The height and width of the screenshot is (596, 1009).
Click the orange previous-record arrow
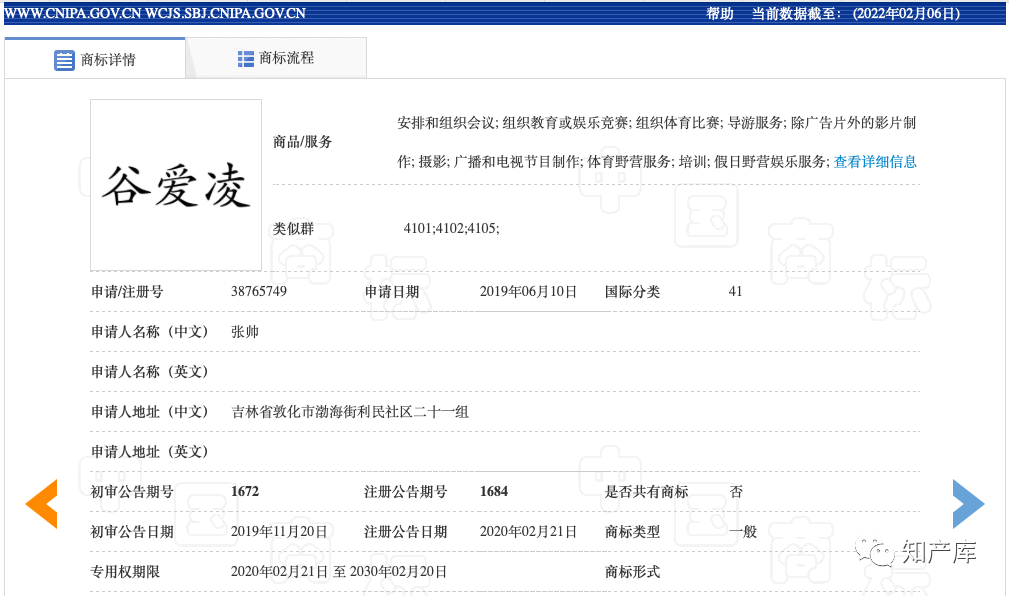click(42, 503)
